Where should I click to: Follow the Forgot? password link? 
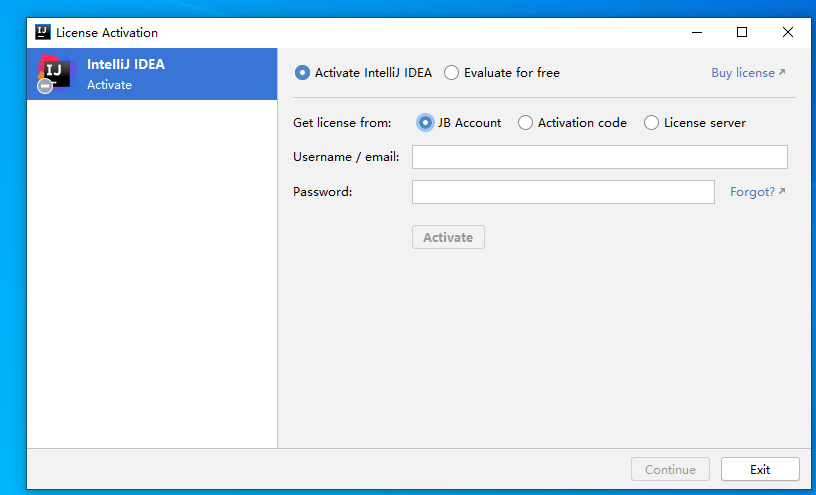[x=758, y=192]
